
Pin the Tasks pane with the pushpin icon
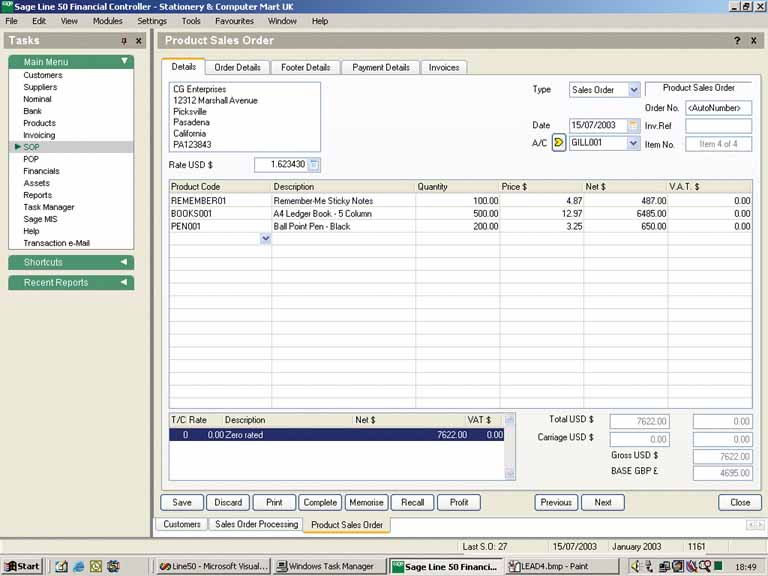(x=124, y=41)
